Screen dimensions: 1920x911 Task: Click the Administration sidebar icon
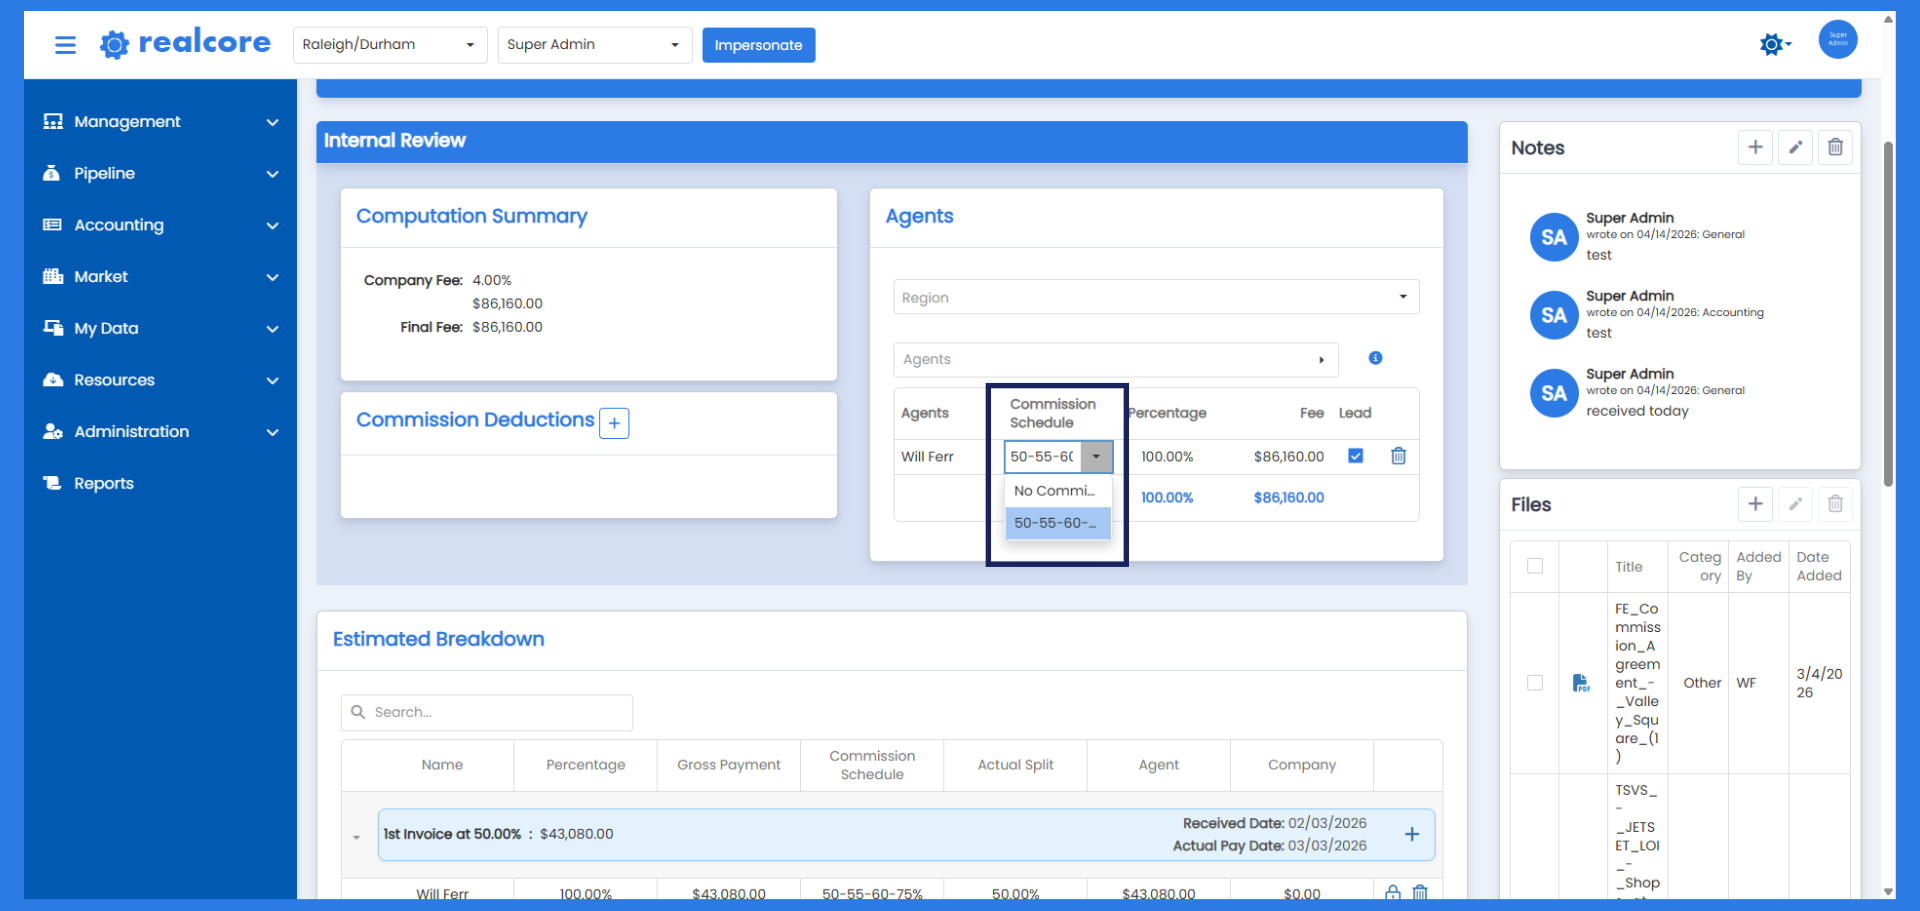pyautogui.click(x=53, y=431)
